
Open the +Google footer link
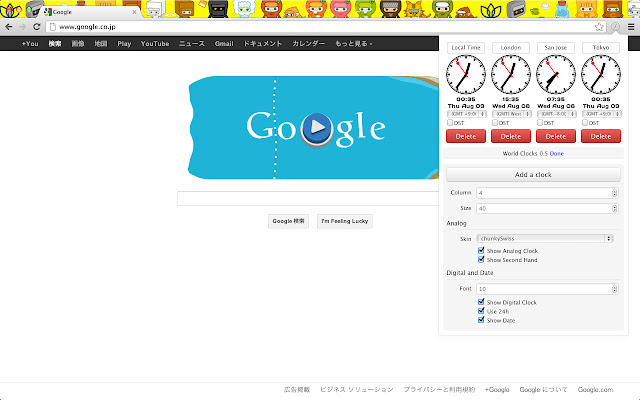pos(497,389)
